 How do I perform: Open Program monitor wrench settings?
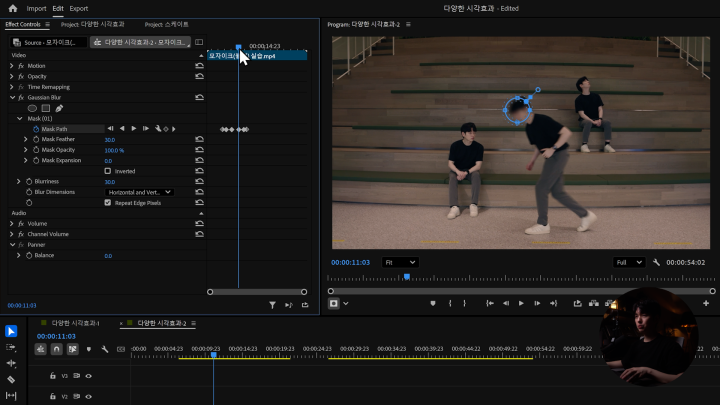coord(656,262)
